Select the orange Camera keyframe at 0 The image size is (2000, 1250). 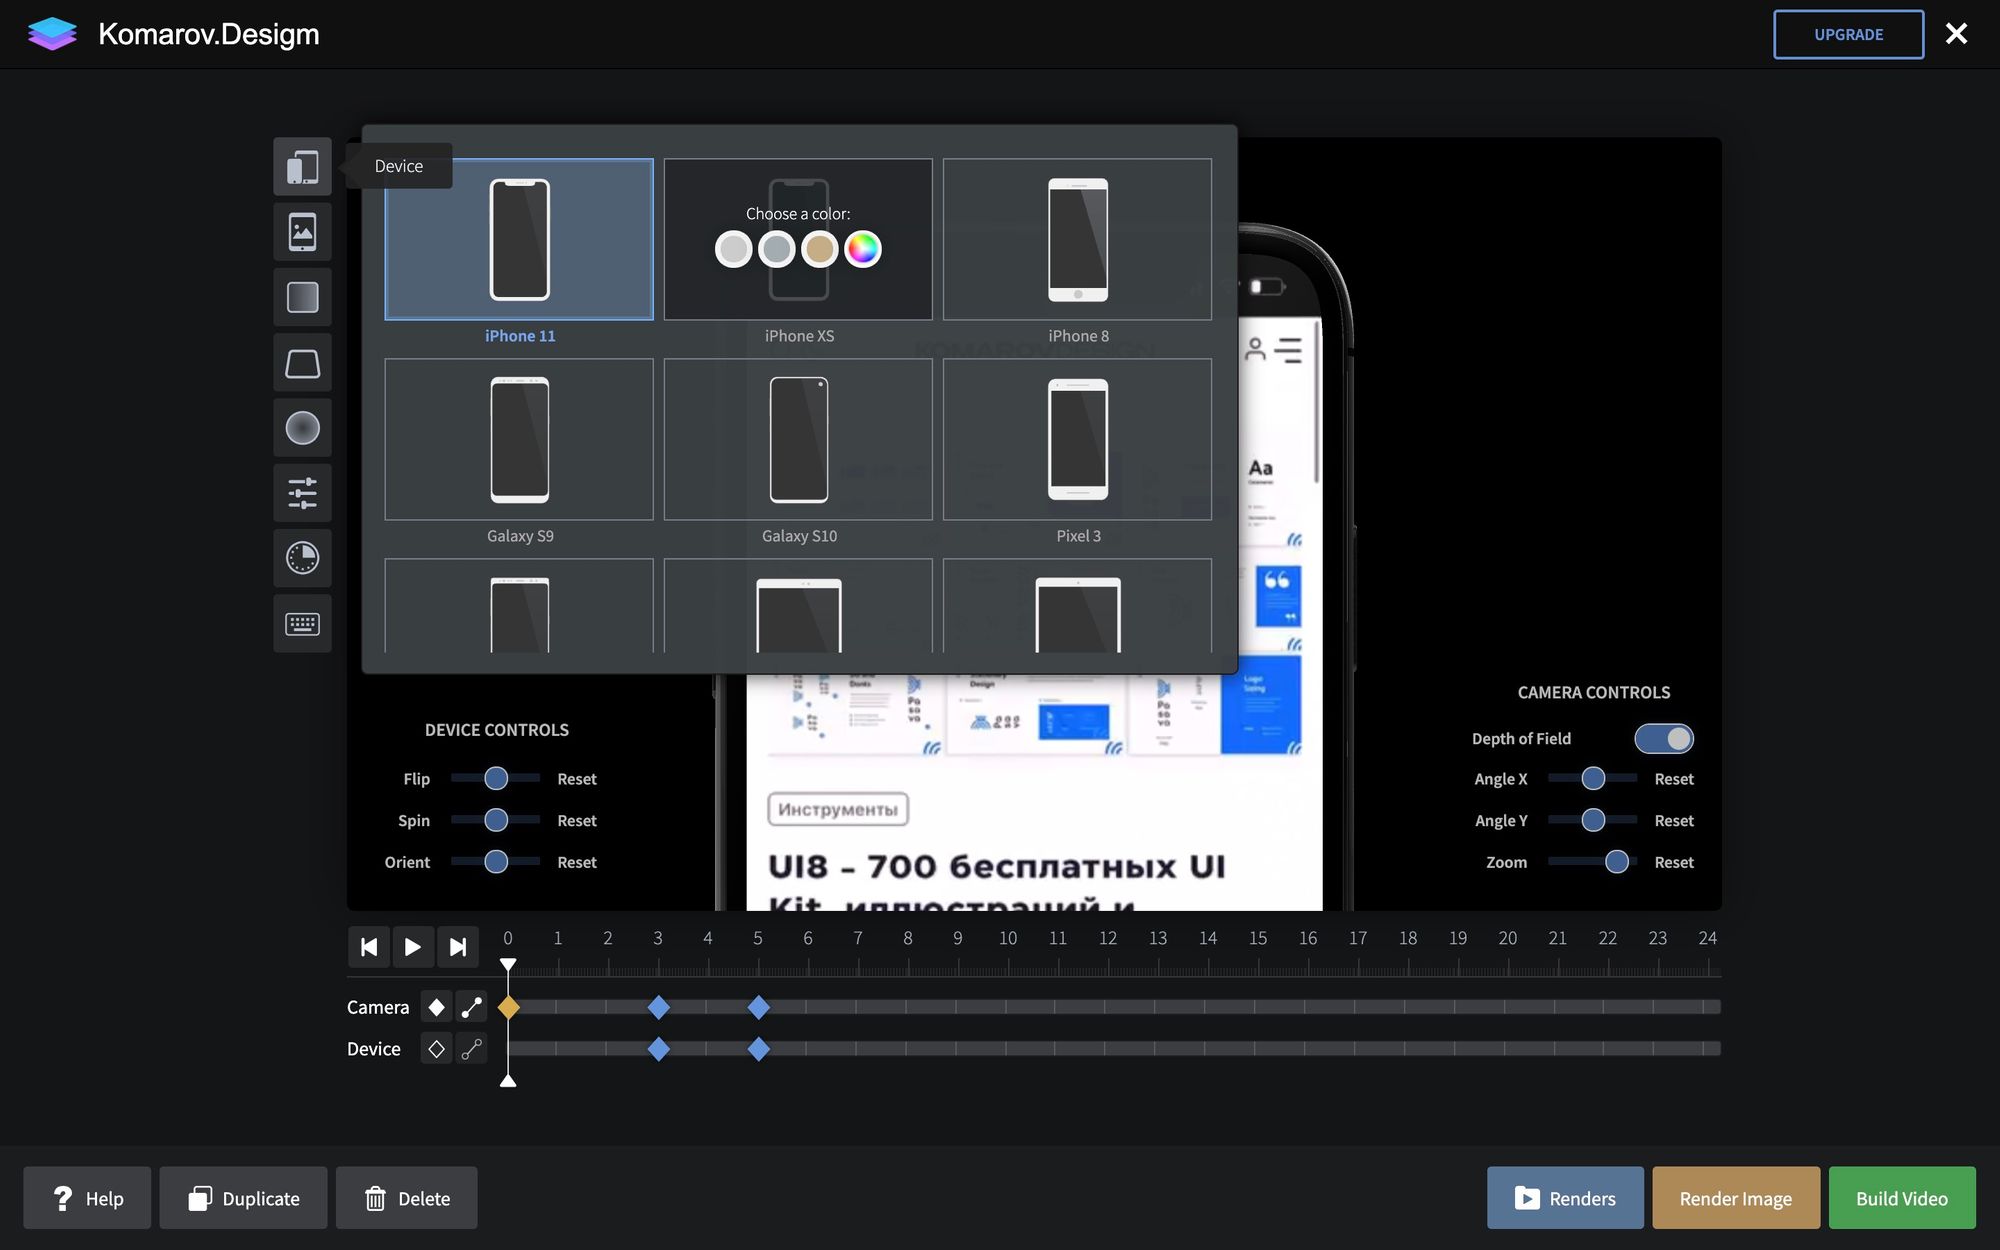(508, 1007)
